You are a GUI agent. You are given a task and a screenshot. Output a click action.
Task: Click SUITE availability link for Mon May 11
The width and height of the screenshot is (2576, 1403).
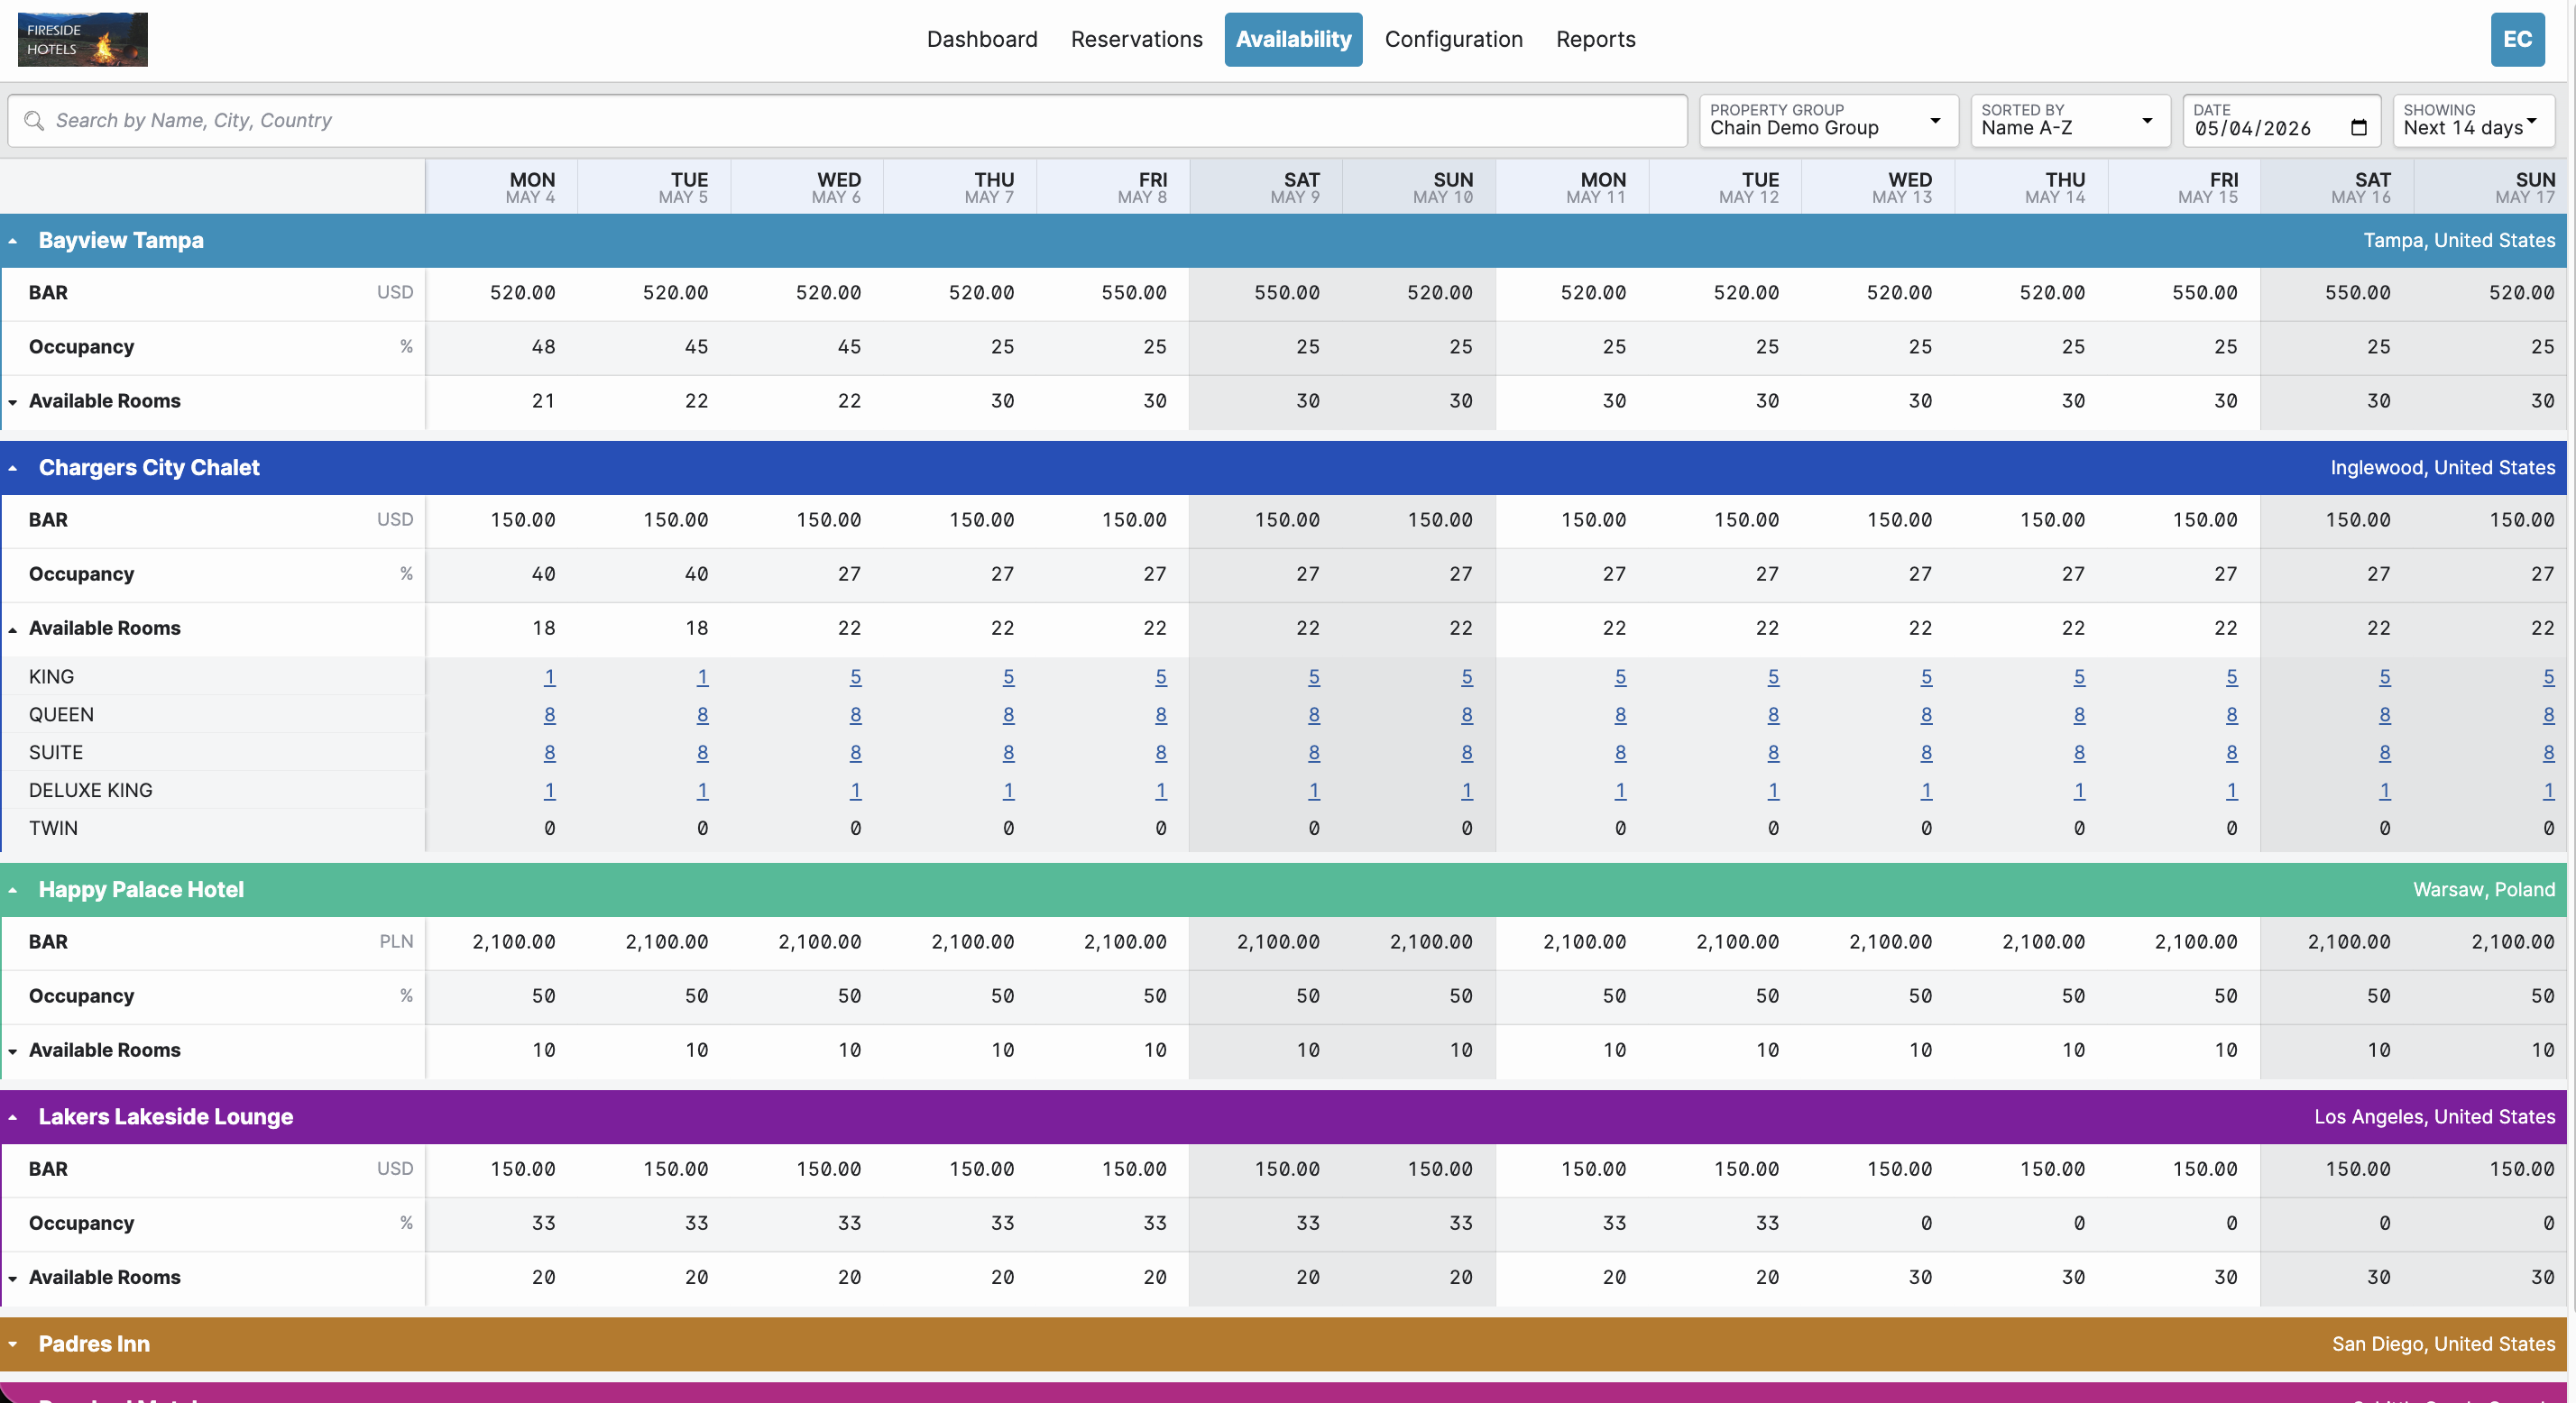1620,753
